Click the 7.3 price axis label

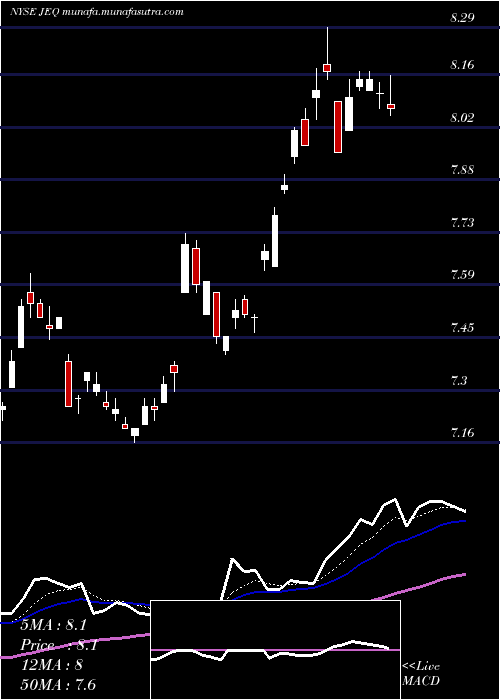[x=459, y=380]
